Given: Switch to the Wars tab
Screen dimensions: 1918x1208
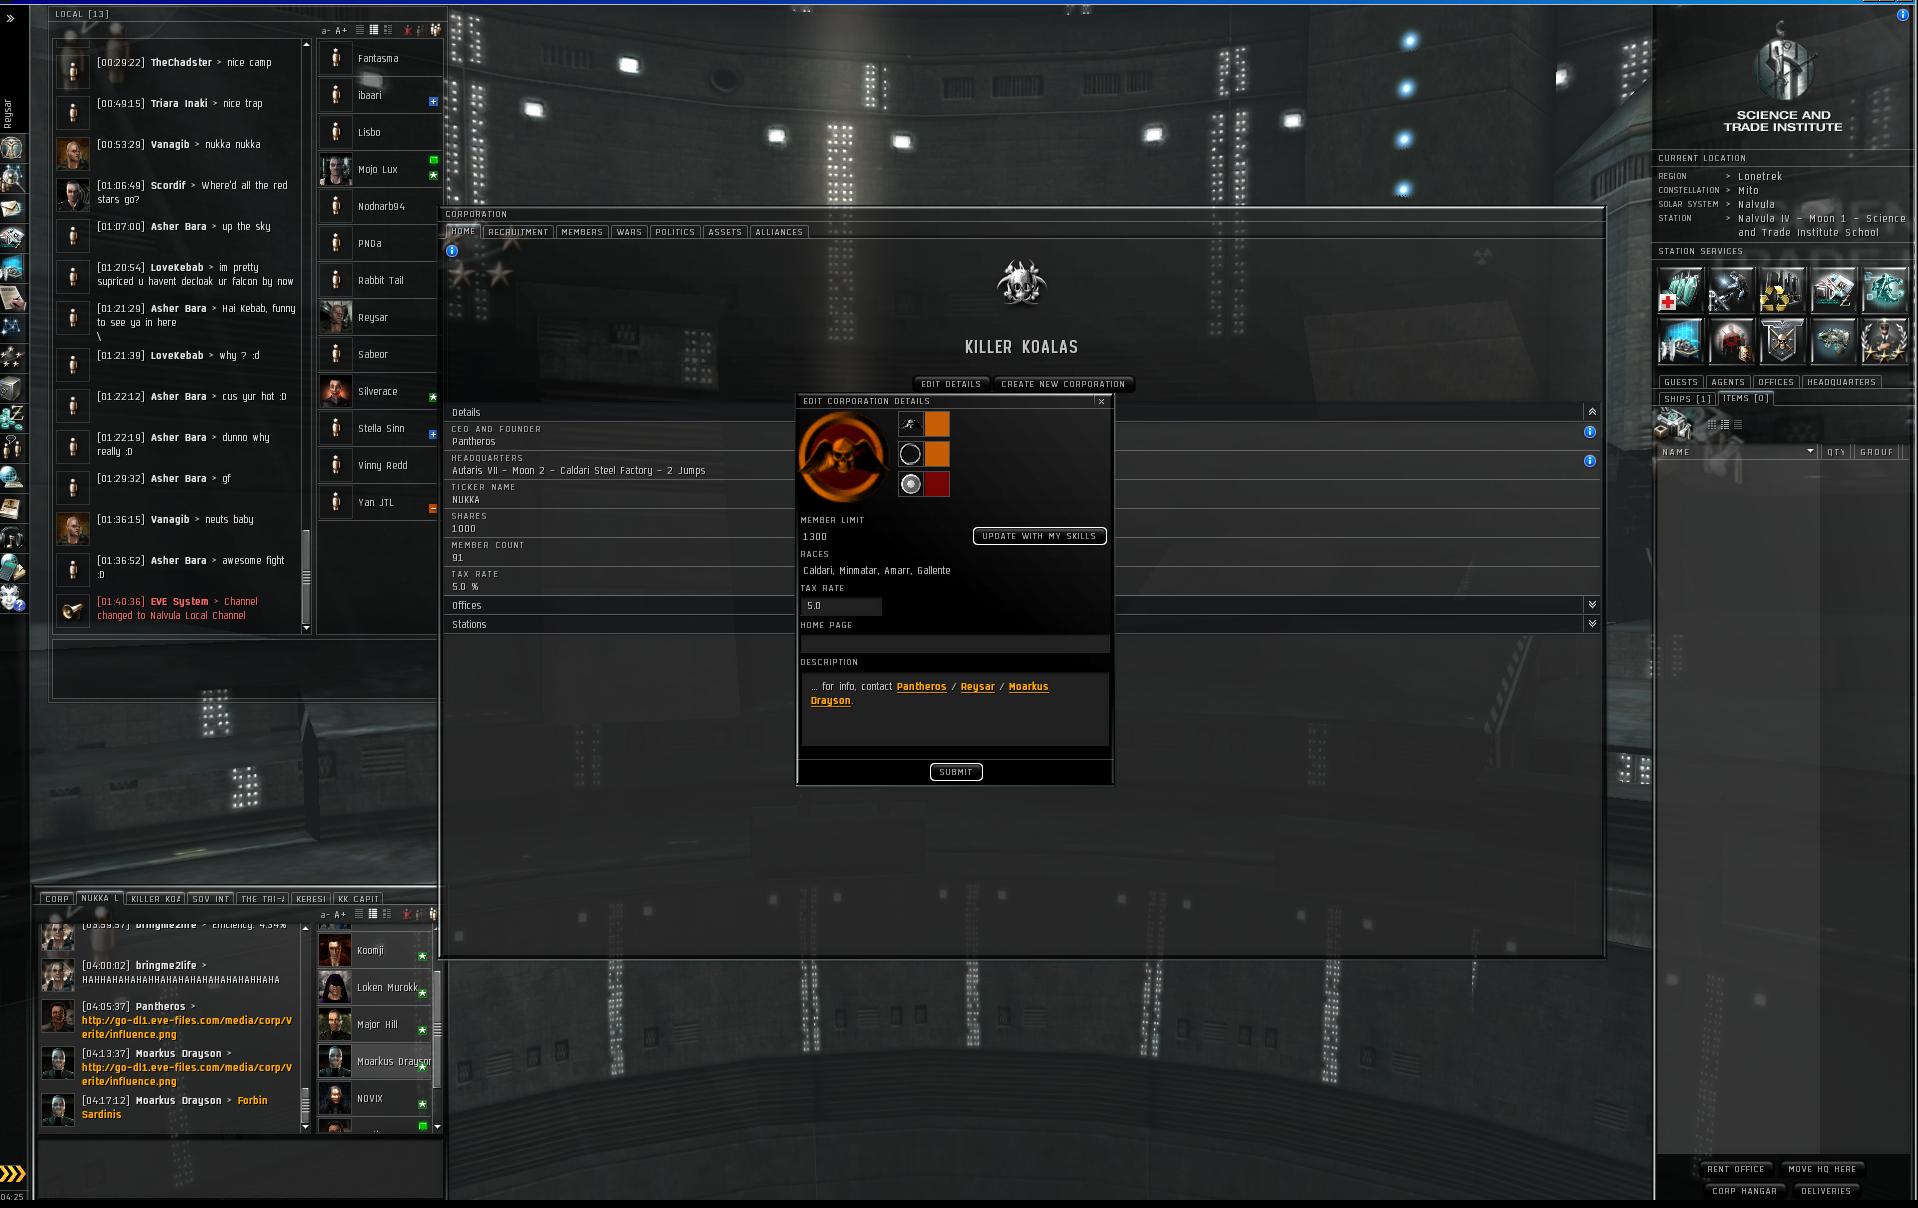Looking at the screenshot, I should point(629,232).
